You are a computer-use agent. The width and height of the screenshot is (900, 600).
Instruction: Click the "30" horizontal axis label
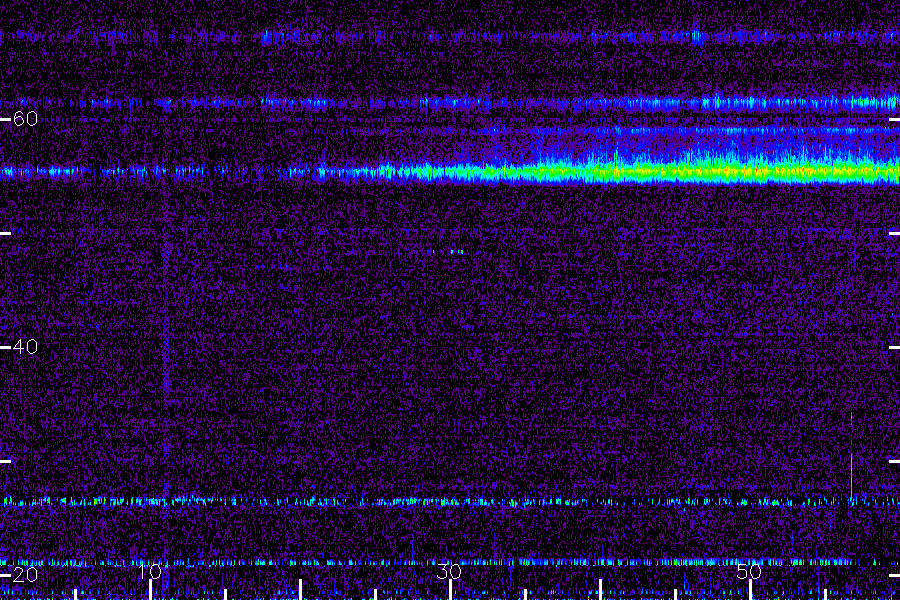(449, 571)
